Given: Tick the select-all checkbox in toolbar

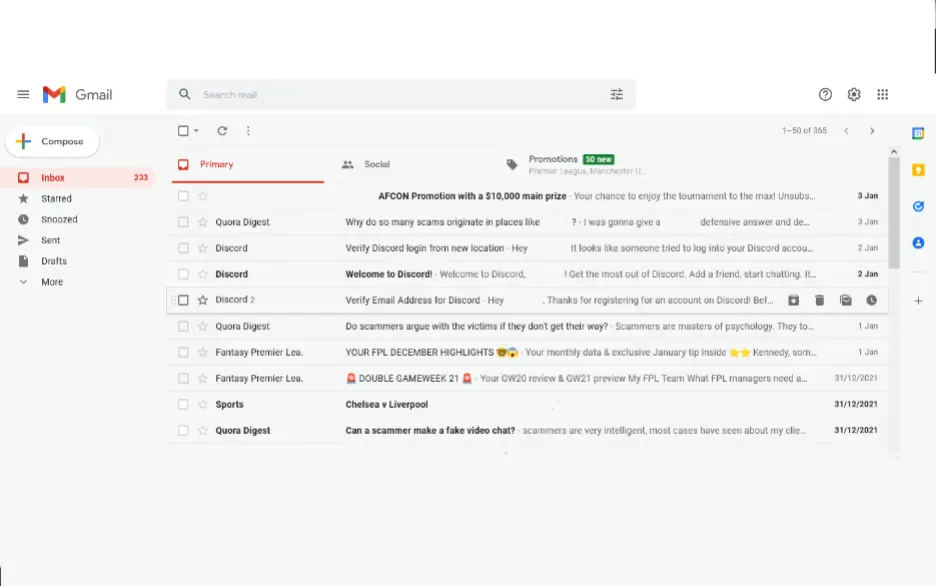Looking at the screenshot, I should (183, 131).
